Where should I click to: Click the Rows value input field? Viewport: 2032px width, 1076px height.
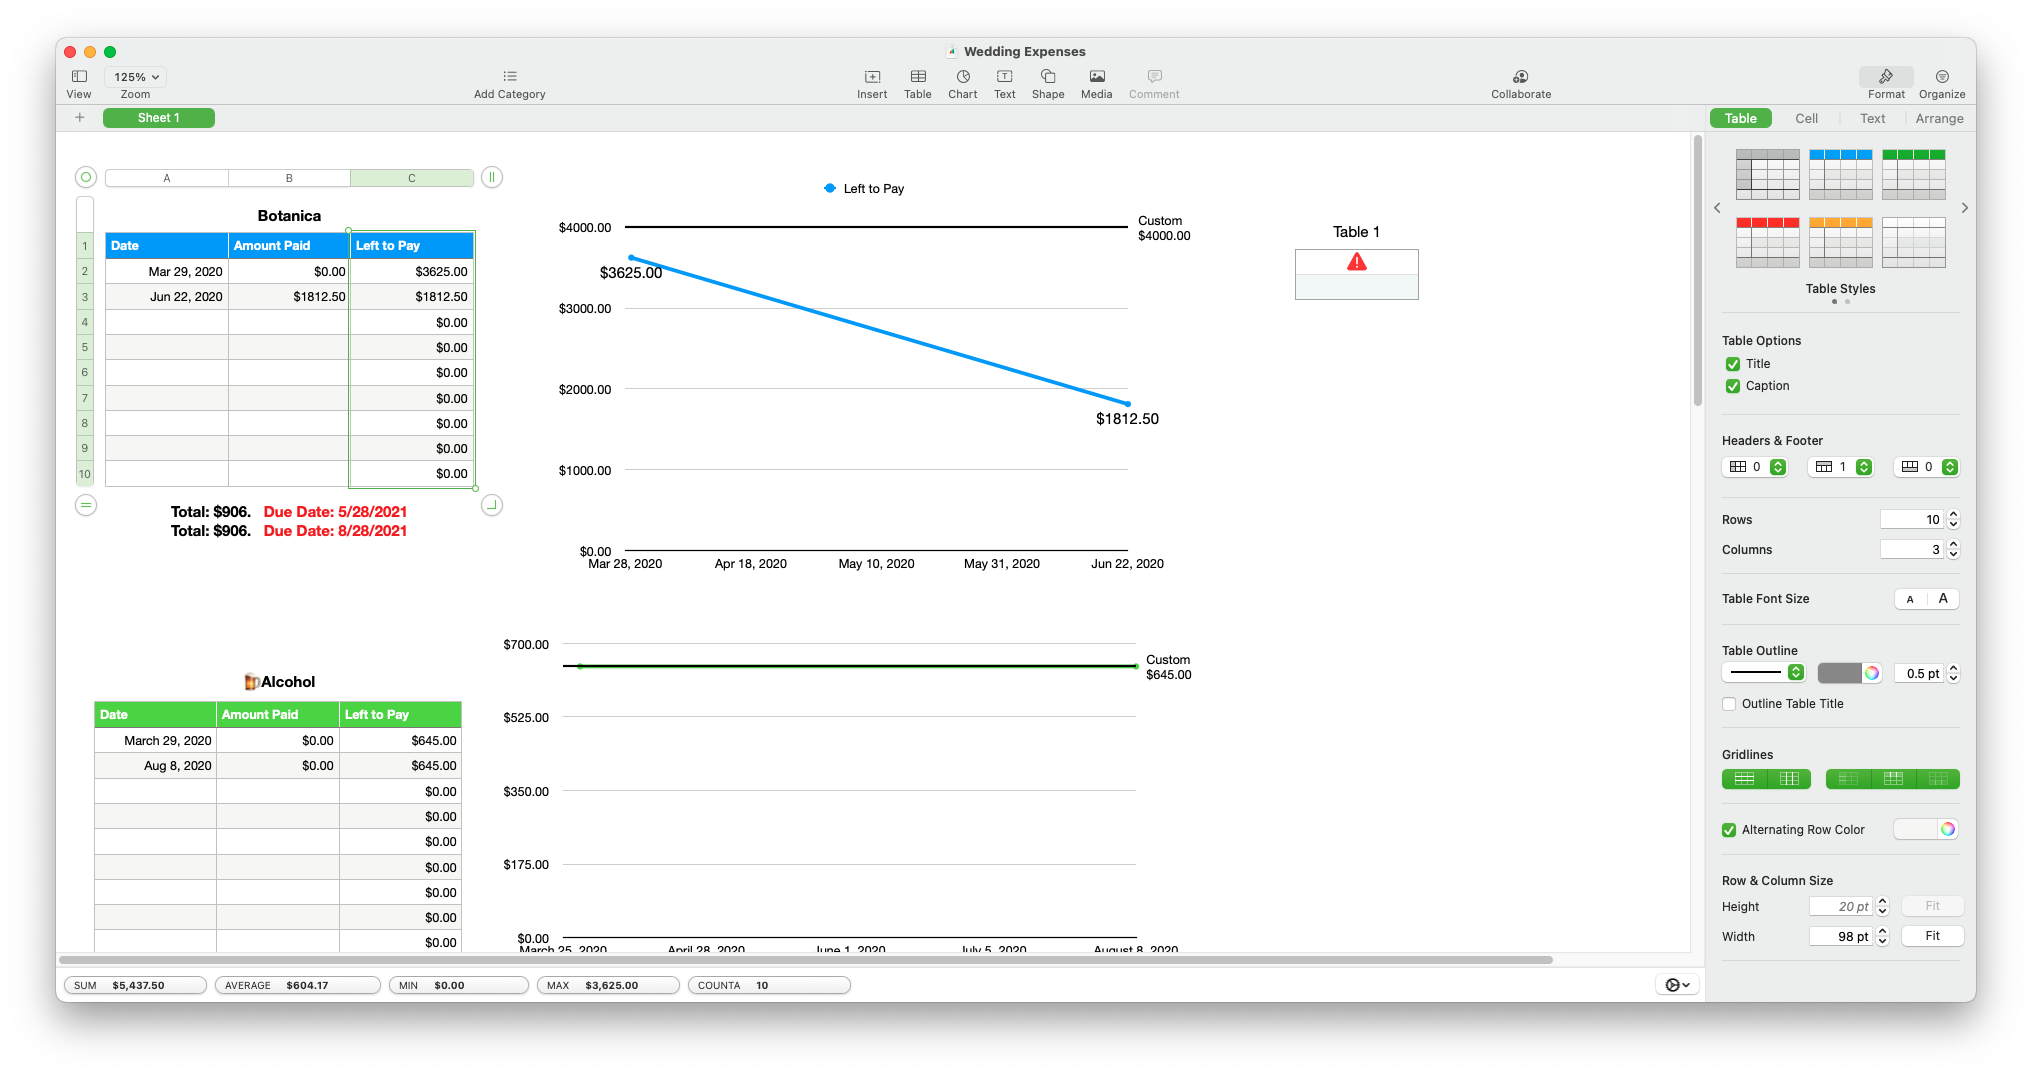tap(1912, 520)
